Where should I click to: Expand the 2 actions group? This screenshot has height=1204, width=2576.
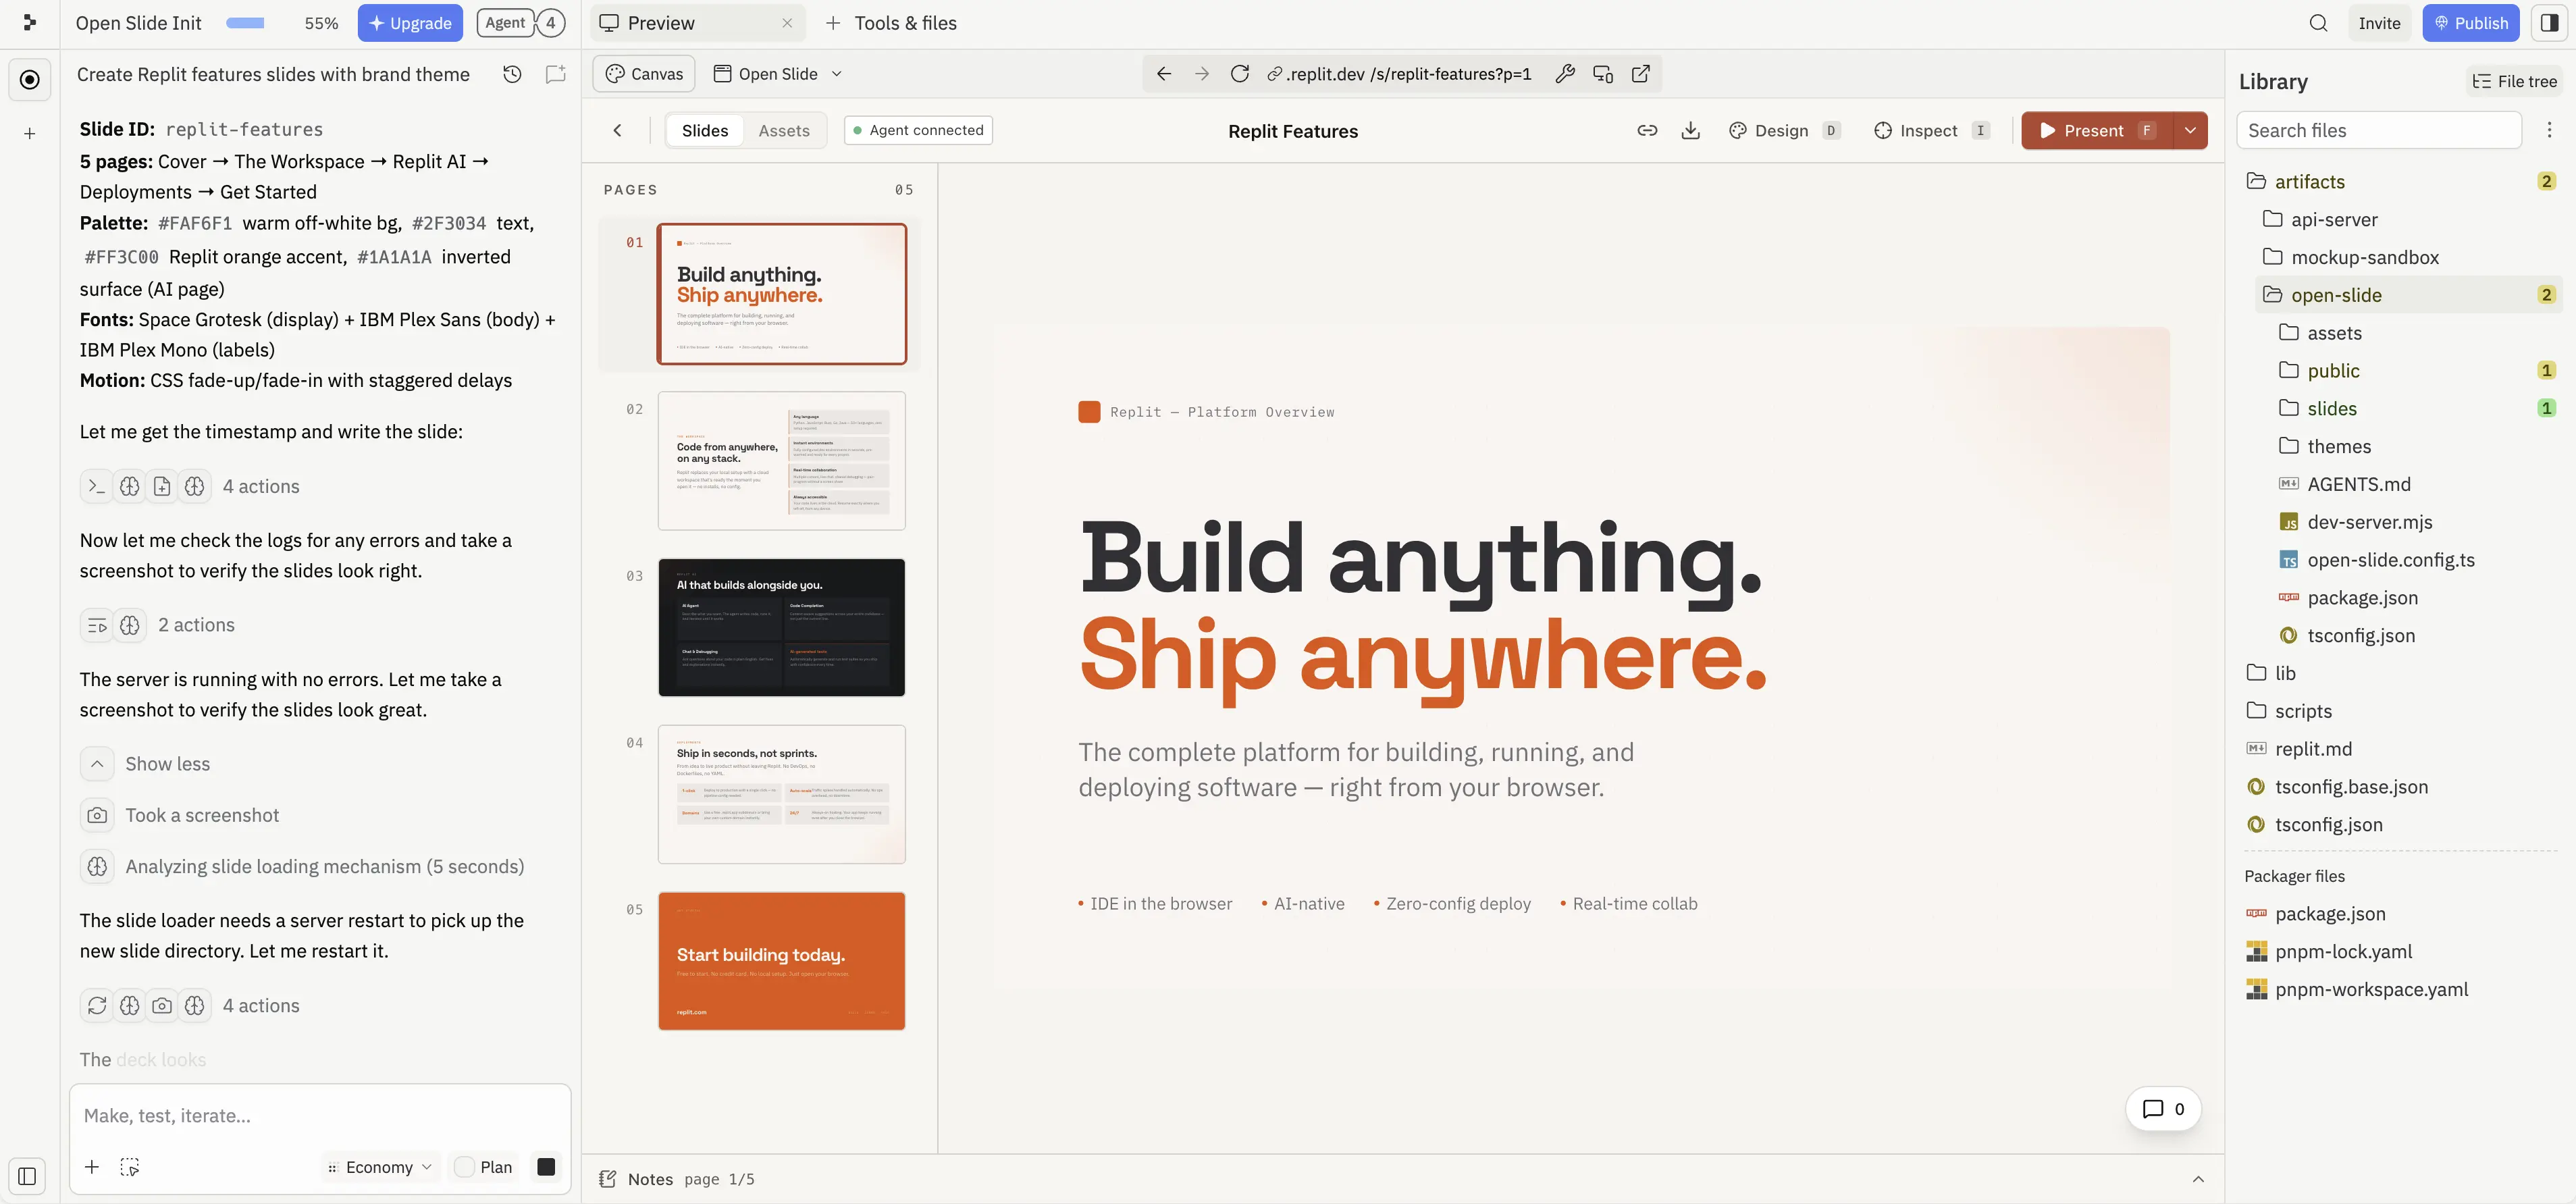[158, 625]
